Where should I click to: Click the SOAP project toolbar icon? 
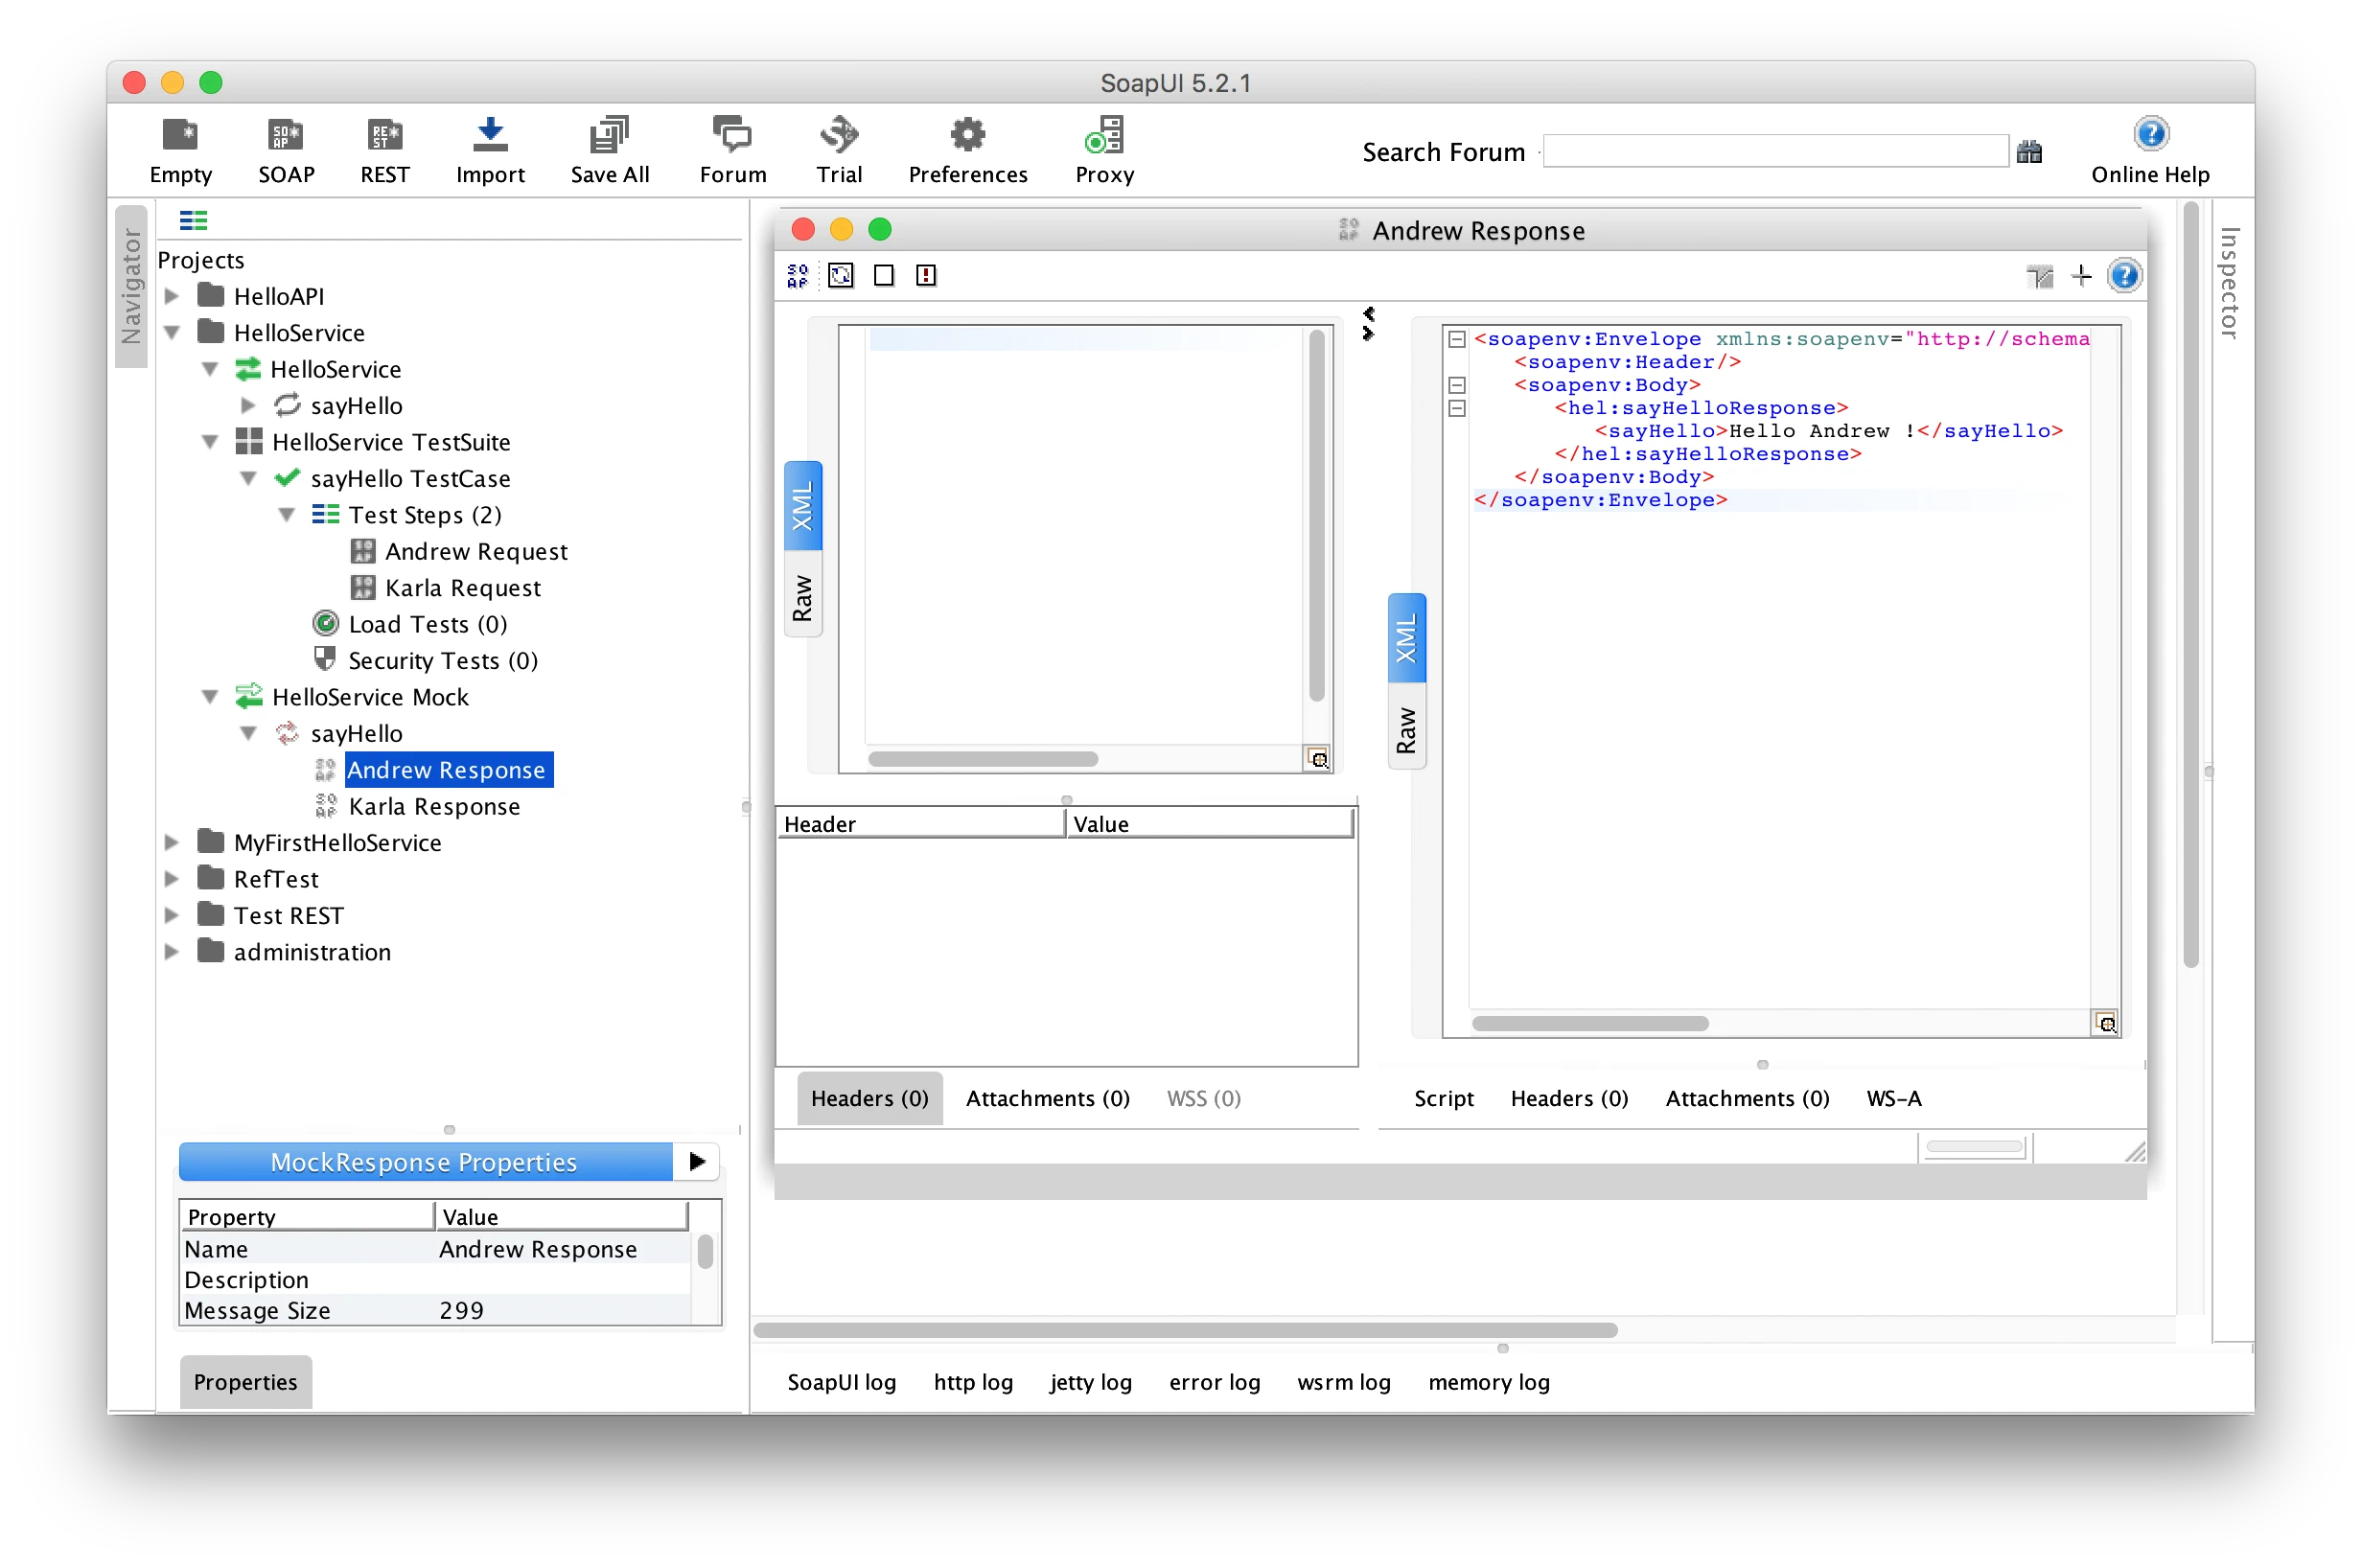(286, 135)
